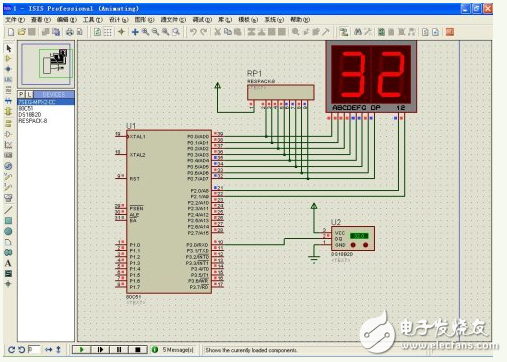Toggle the grid display button
The height and width of the screenshot is (362, 507).
(108, 32)
